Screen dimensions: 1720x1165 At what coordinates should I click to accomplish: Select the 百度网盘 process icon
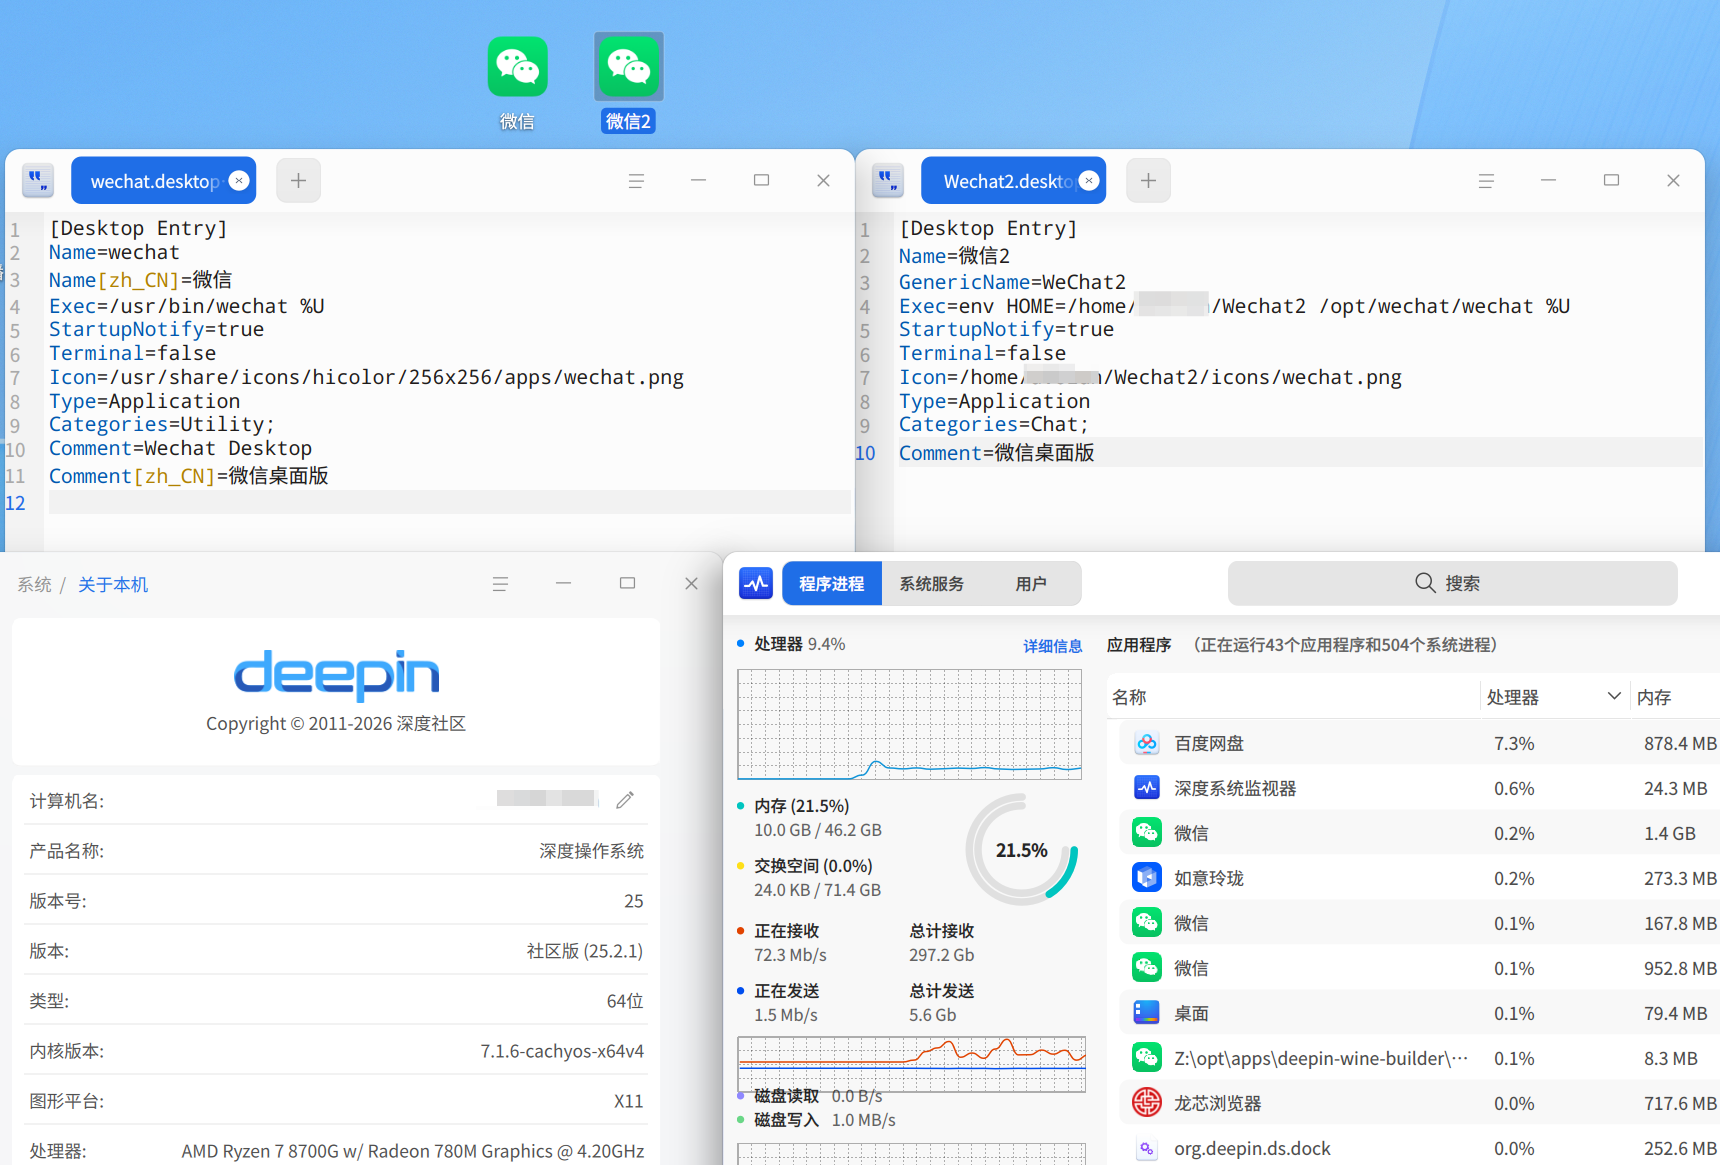1146,743
